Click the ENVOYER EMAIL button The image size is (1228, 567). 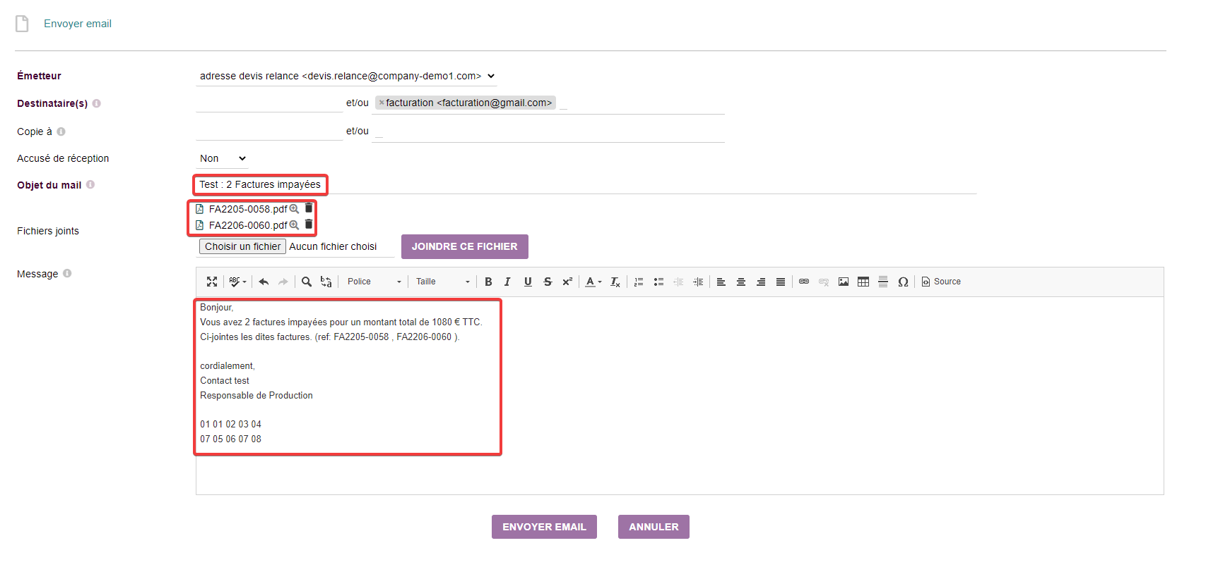pyautogui.click(x=544, y=527)
